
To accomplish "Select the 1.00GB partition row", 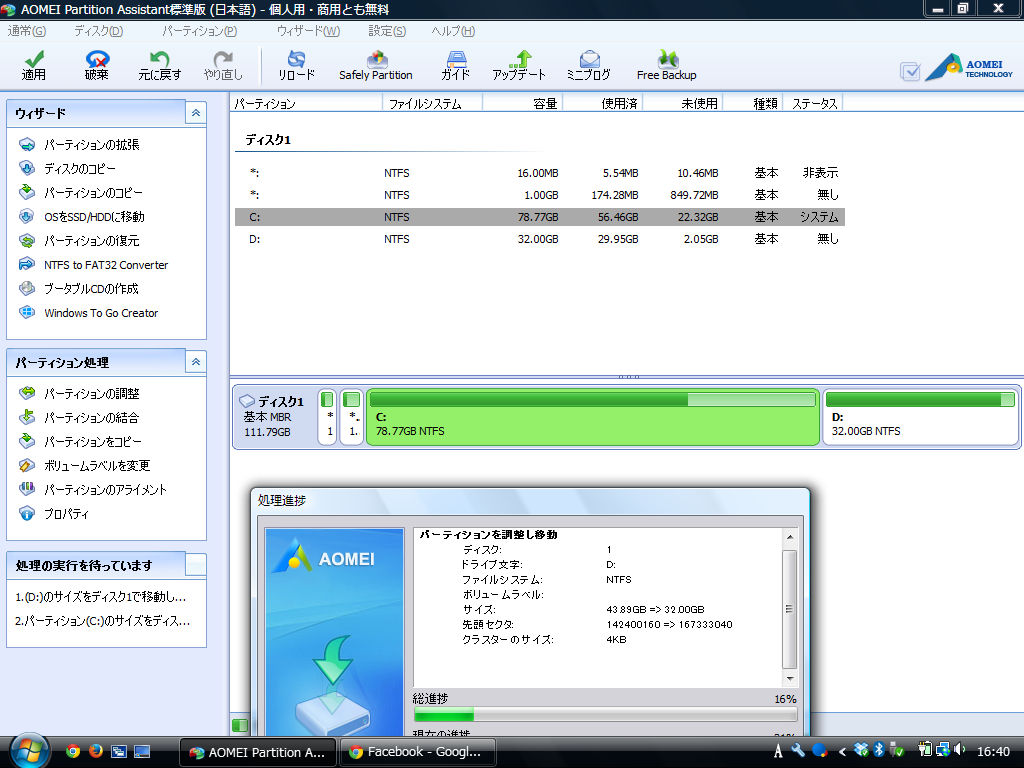I will point(539,195).
